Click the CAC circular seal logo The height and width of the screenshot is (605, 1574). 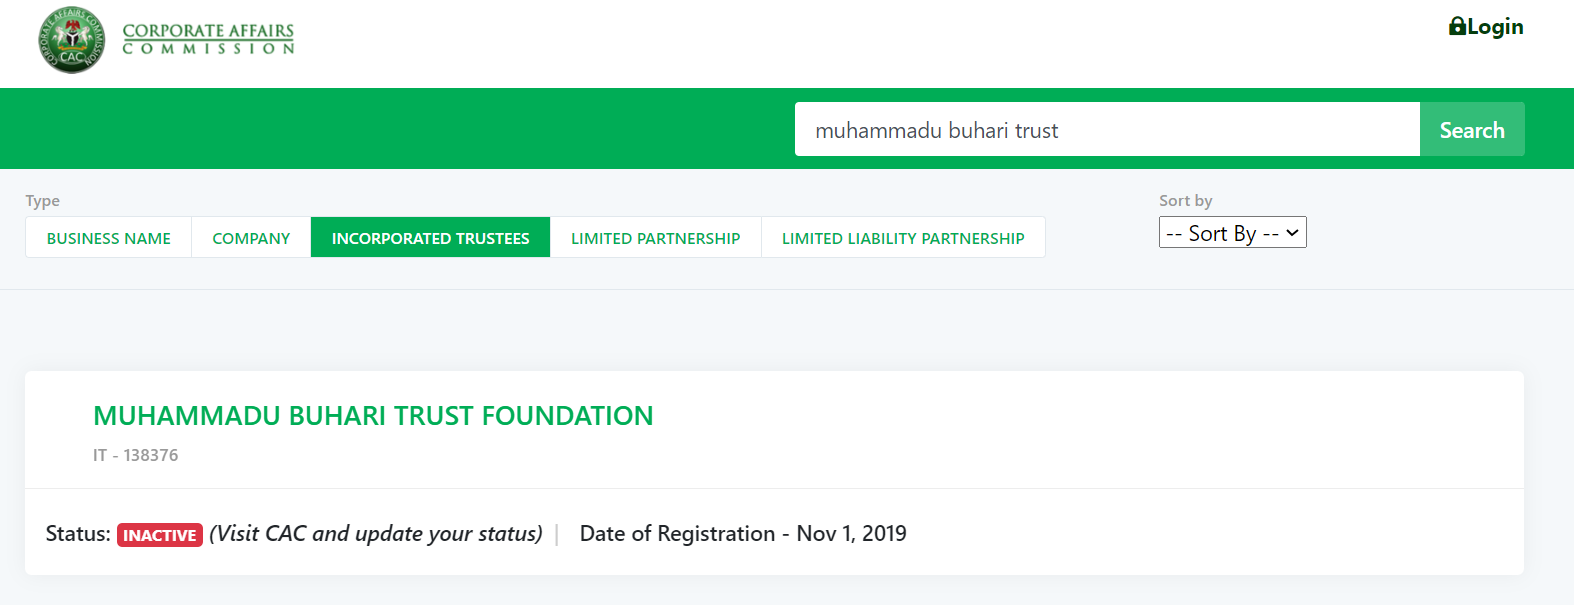point(71,40)
